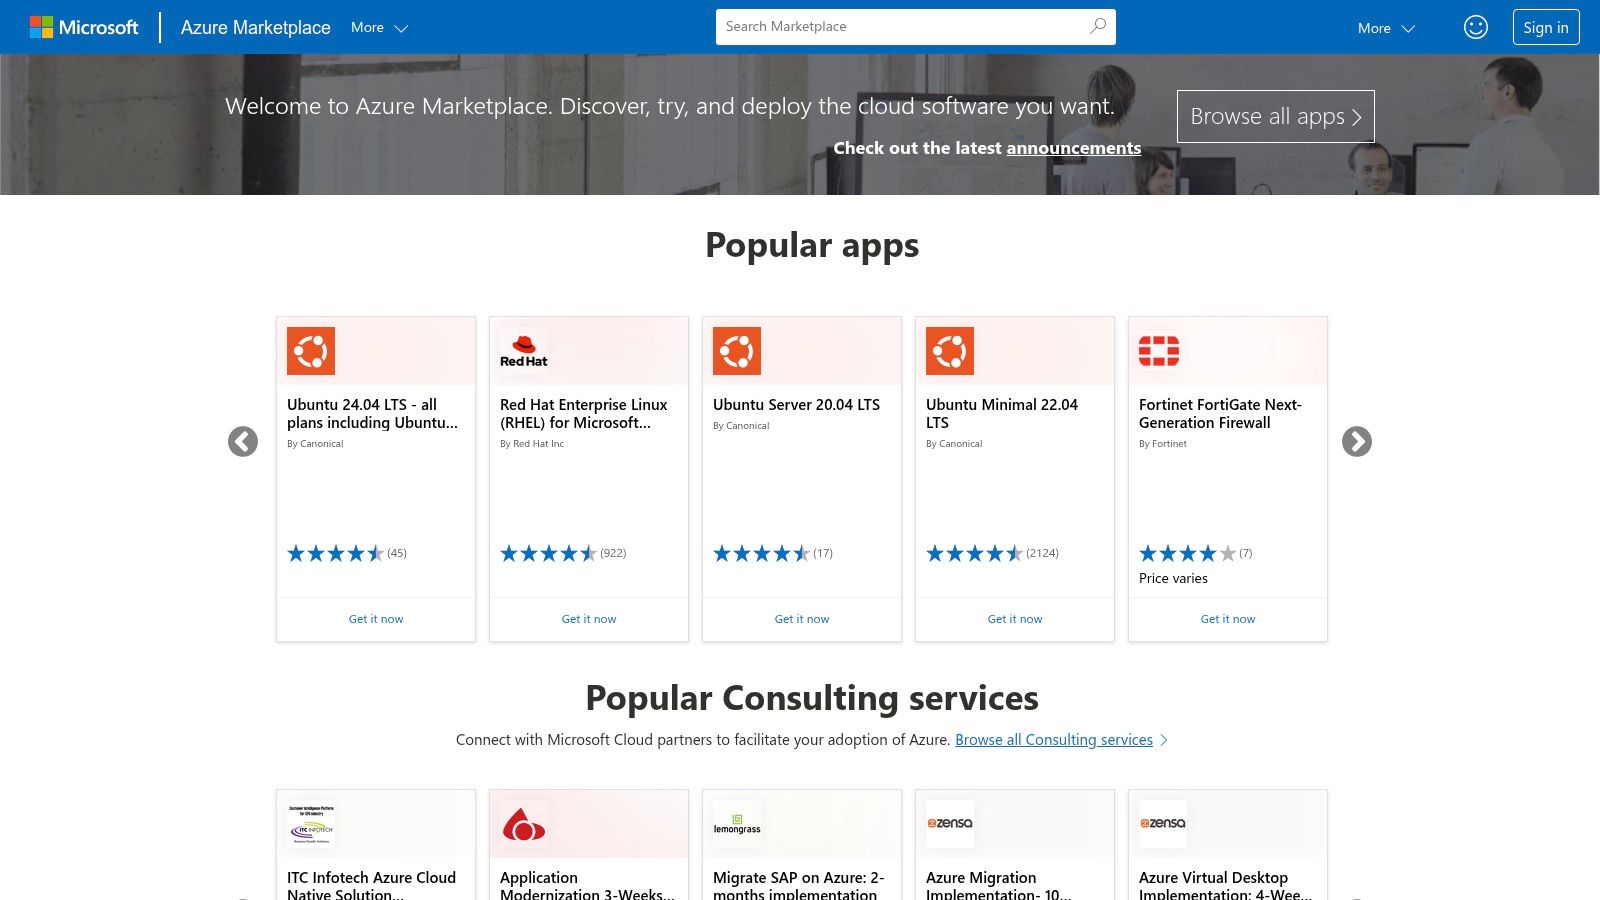Click zensa logo on Azure Migration card
This screenshot has height=900, width=1600.
click(950, 824)
